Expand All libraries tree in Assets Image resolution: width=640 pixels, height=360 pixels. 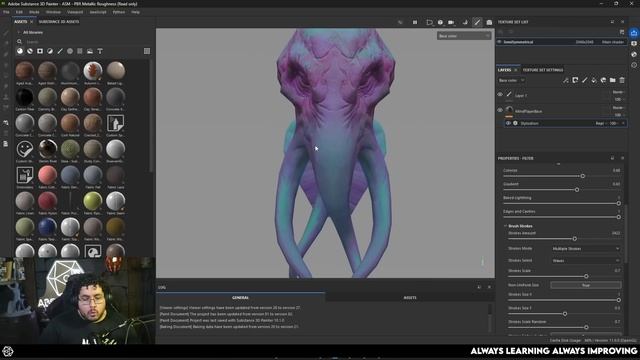coord(18,32)
